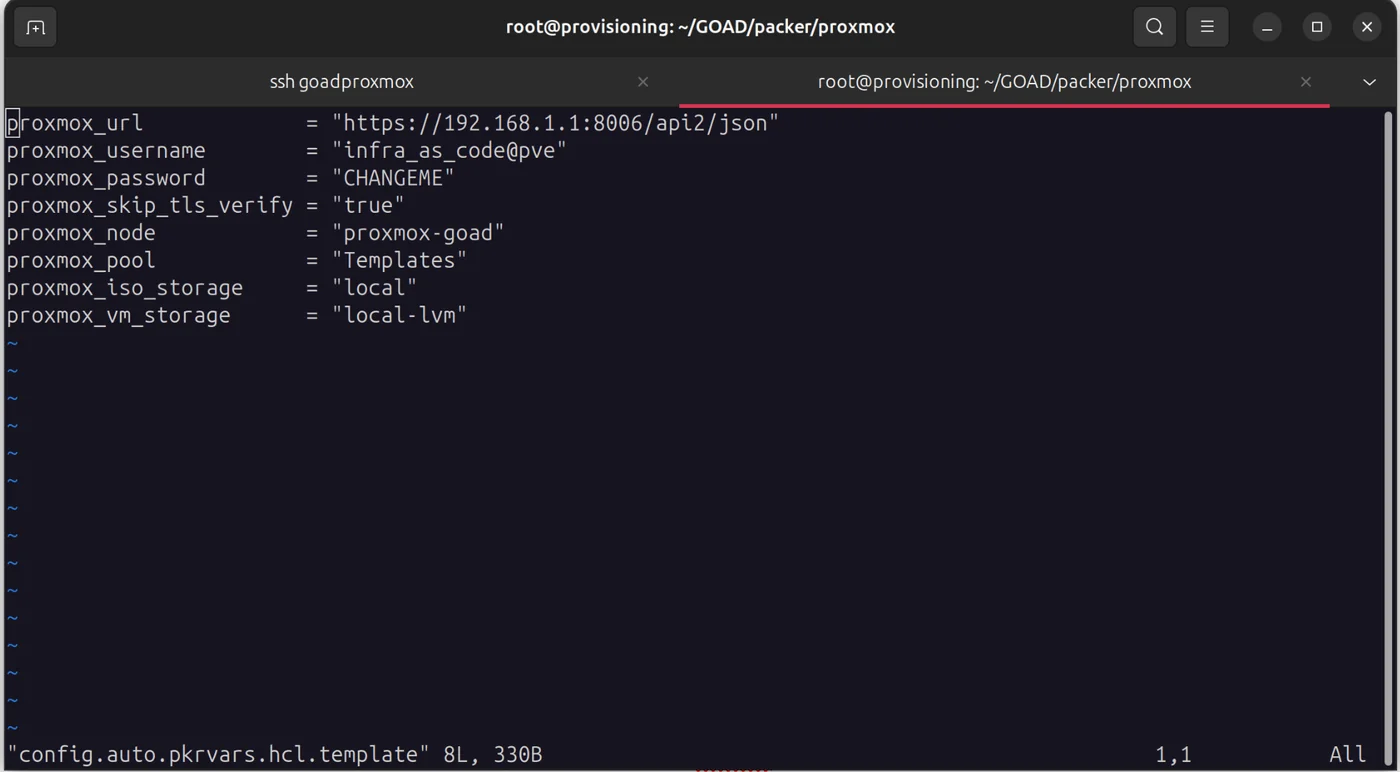Image resolution: width=1400 pixels, height=772 pixels.
Task: Click the terminal search icon
Action: (x=1154, y=27)
